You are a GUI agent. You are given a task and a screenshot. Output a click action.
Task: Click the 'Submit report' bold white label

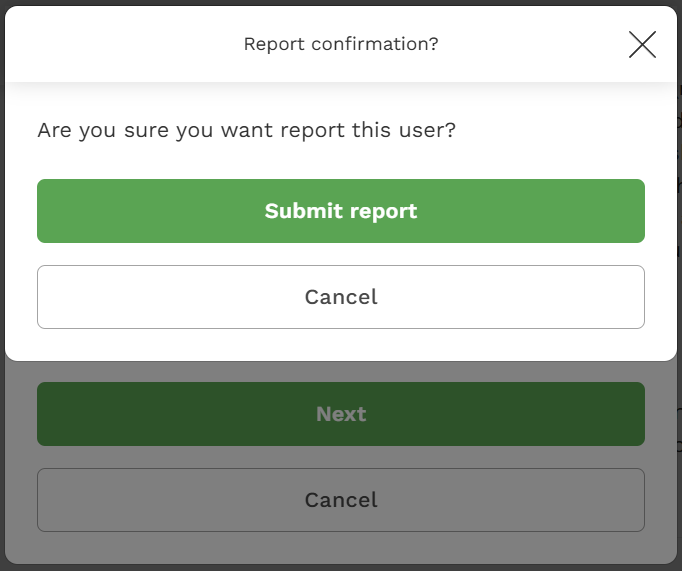(x=341, y=211)
